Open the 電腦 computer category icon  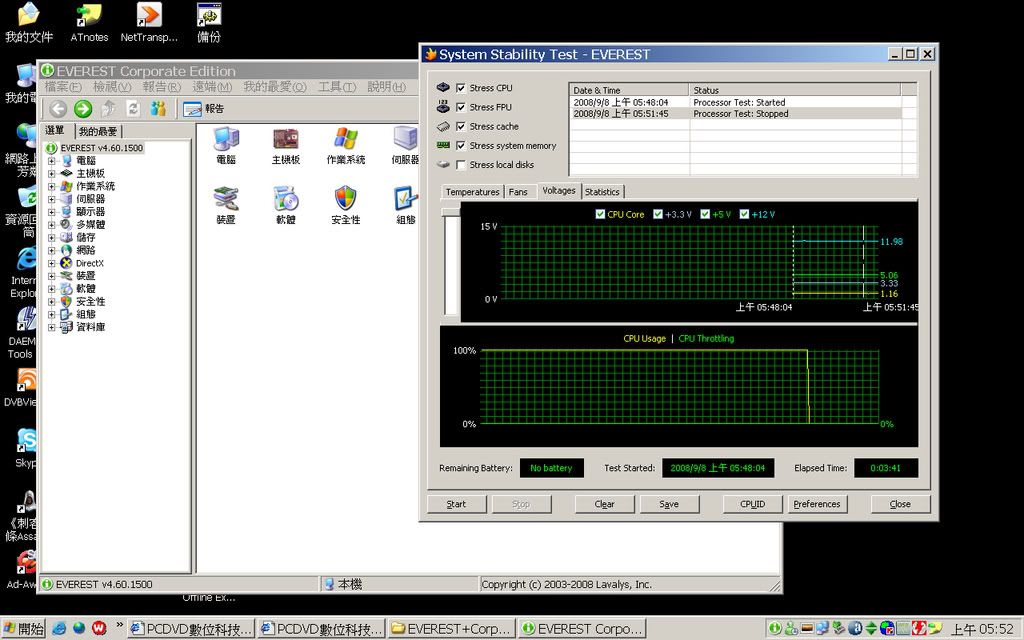226,146
